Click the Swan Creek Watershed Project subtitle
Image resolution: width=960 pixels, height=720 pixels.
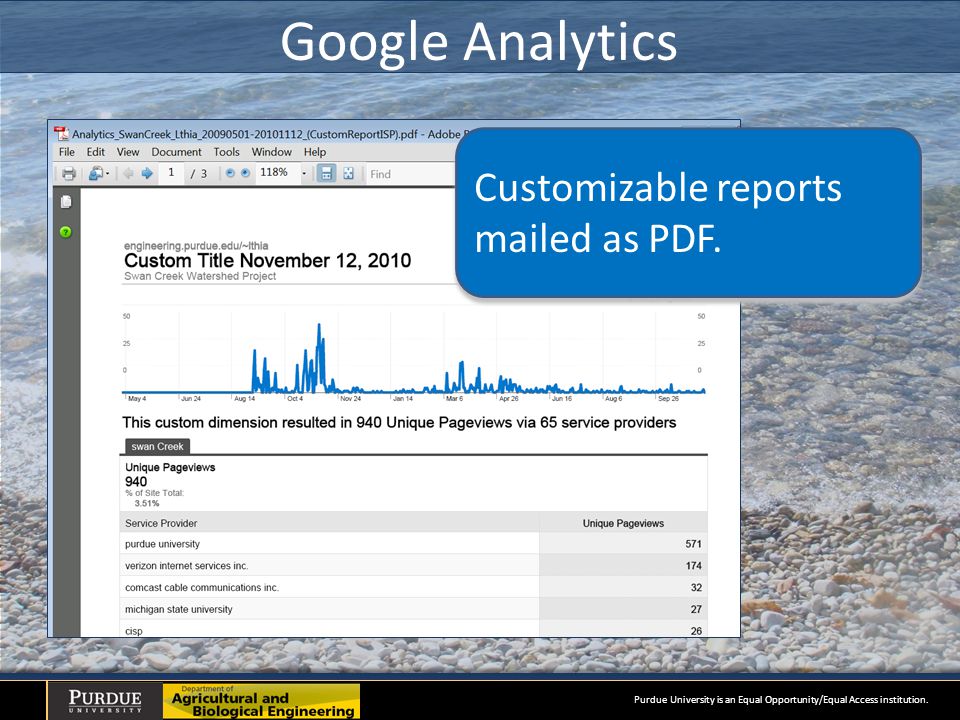coord(200,276)
